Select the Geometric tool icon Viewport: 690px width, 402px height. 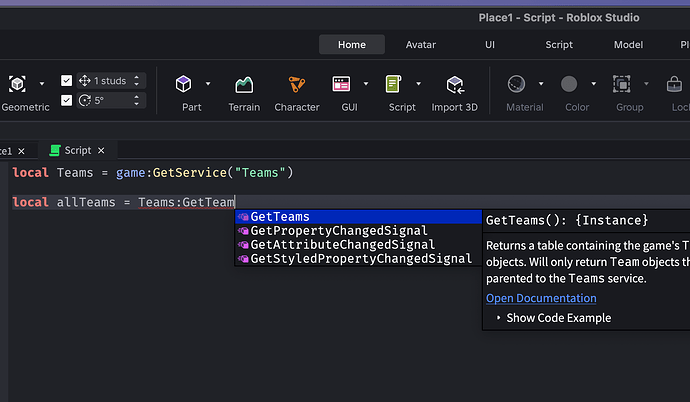click(x=17, y=84)
